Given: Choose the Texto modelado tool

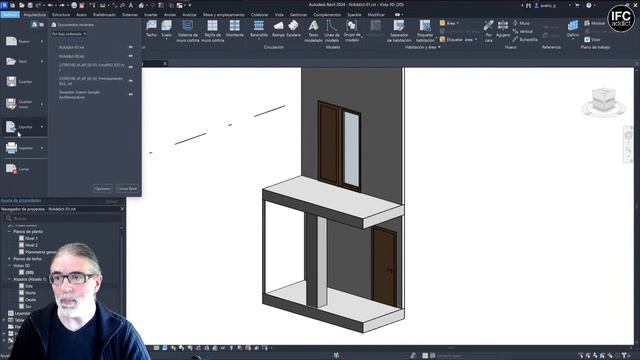Looking at the screenshot, I should click(313, 31).
